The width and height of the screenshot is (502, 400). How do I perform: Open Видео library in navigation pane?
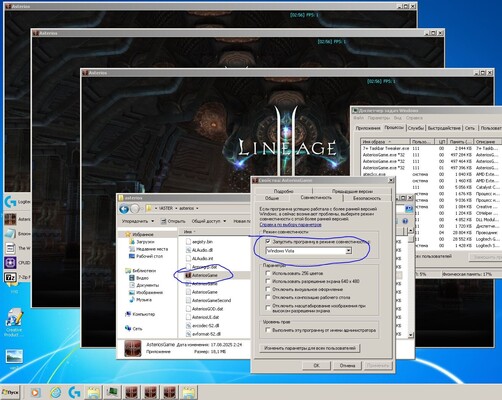[142, 278]
